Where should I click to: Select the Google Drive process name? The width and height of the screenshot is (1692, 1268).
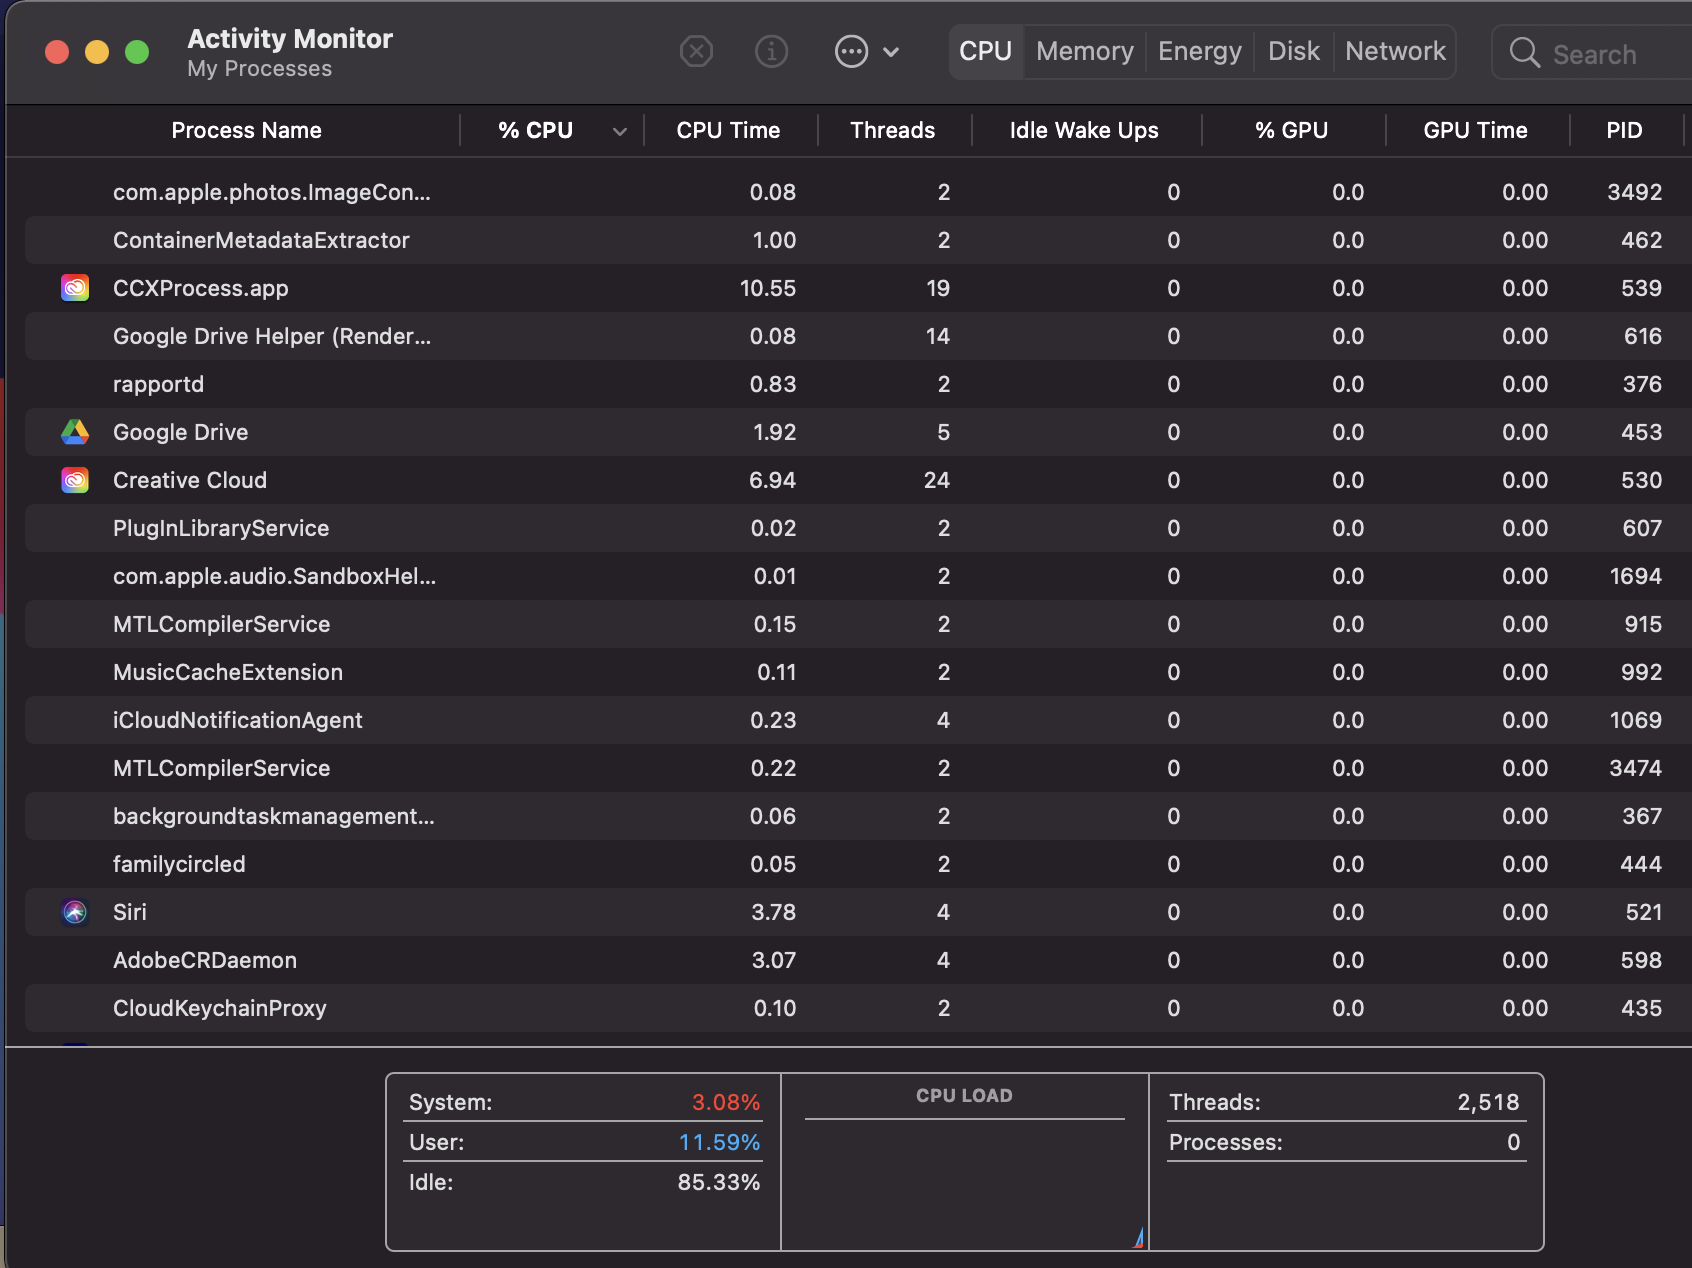pos(181,432)
